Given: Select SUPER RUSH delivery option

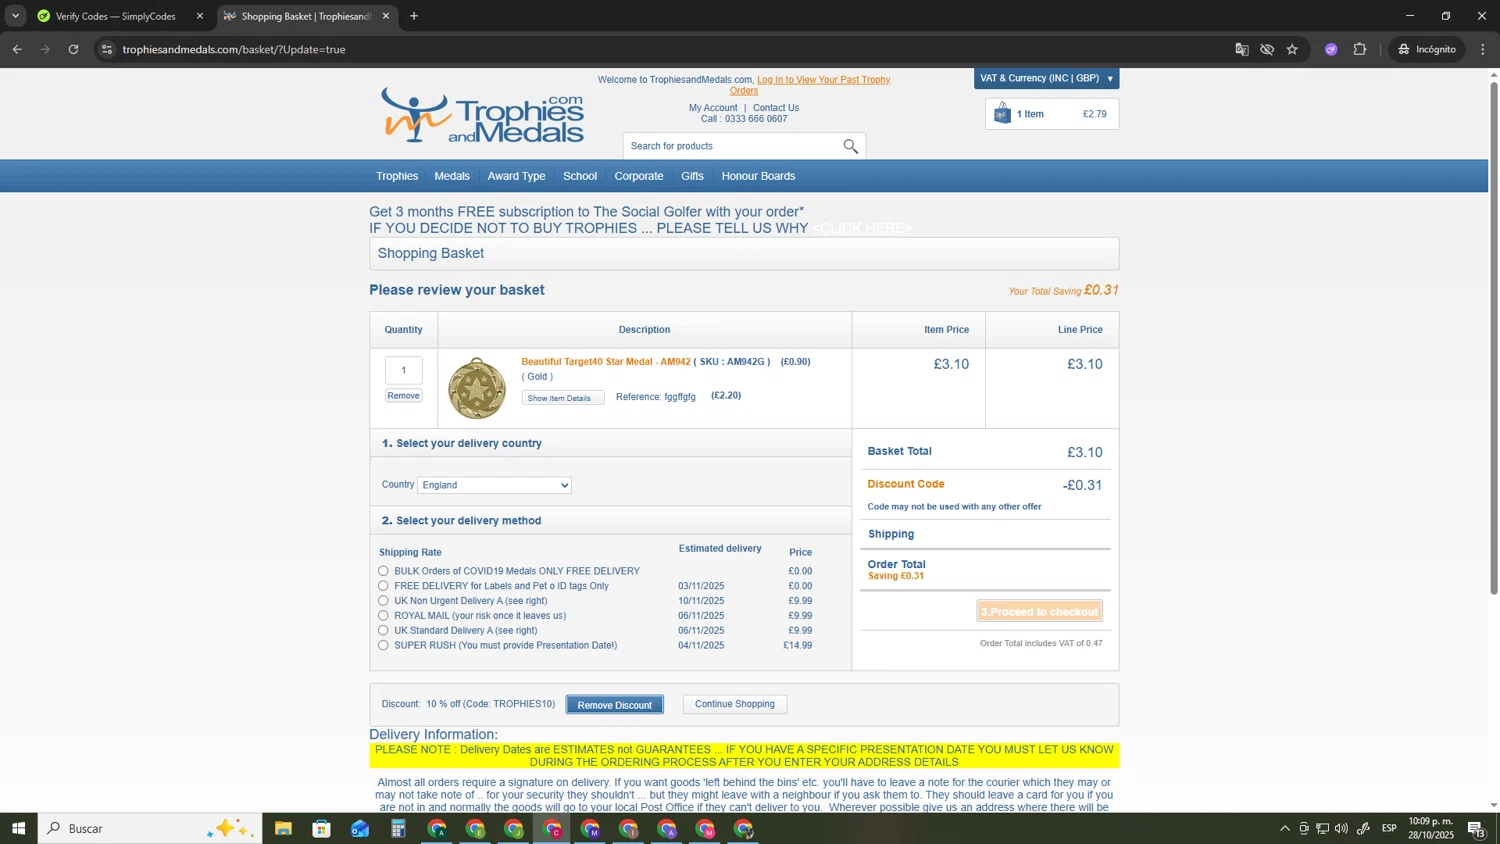Looking at the screenshot, I should [x=383, y=646].
